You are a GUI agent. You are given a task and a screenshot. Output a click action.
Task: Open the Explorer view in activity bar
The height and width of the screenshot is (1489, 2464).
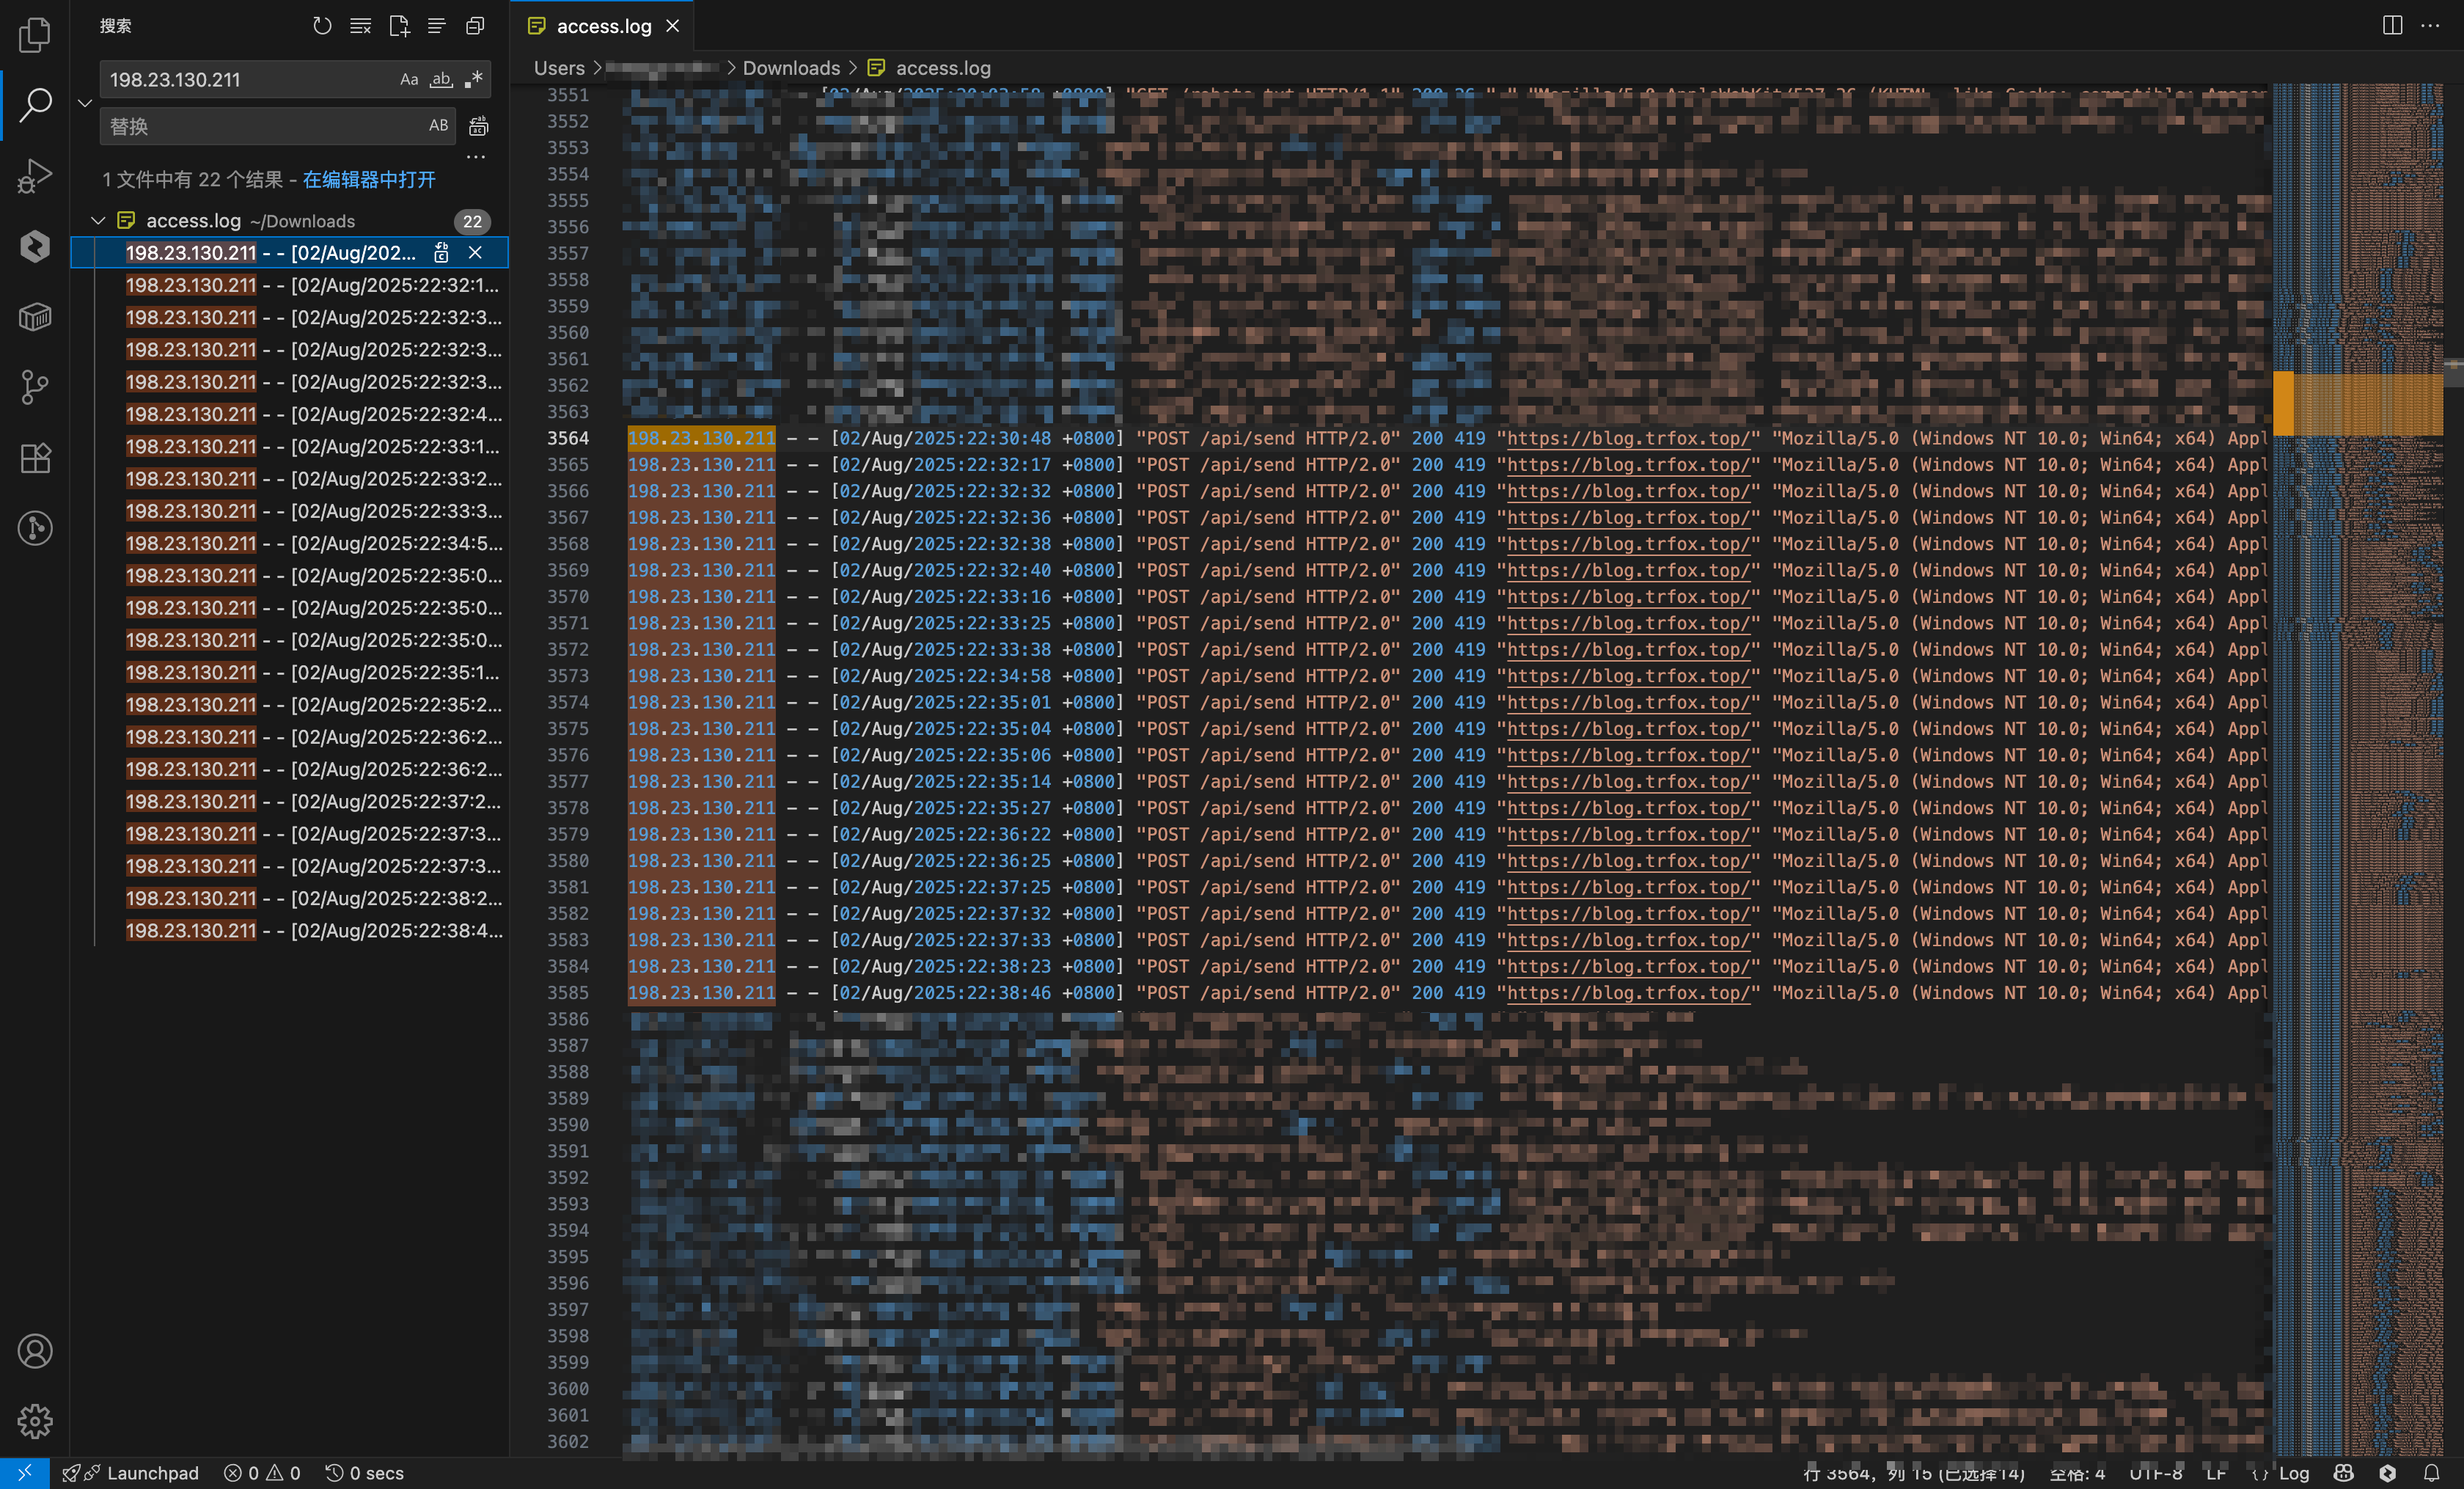(35, 35)
